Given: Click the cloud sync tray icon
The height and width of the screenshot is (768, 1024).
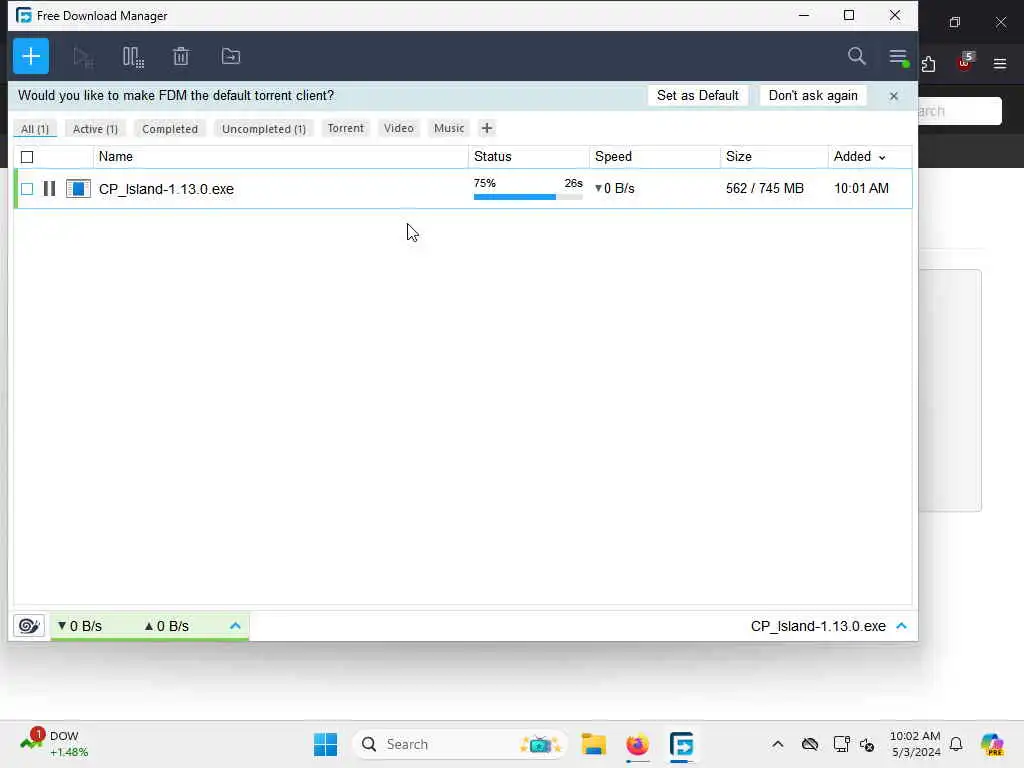Looking at the screenshot, I should click(810, 744).
